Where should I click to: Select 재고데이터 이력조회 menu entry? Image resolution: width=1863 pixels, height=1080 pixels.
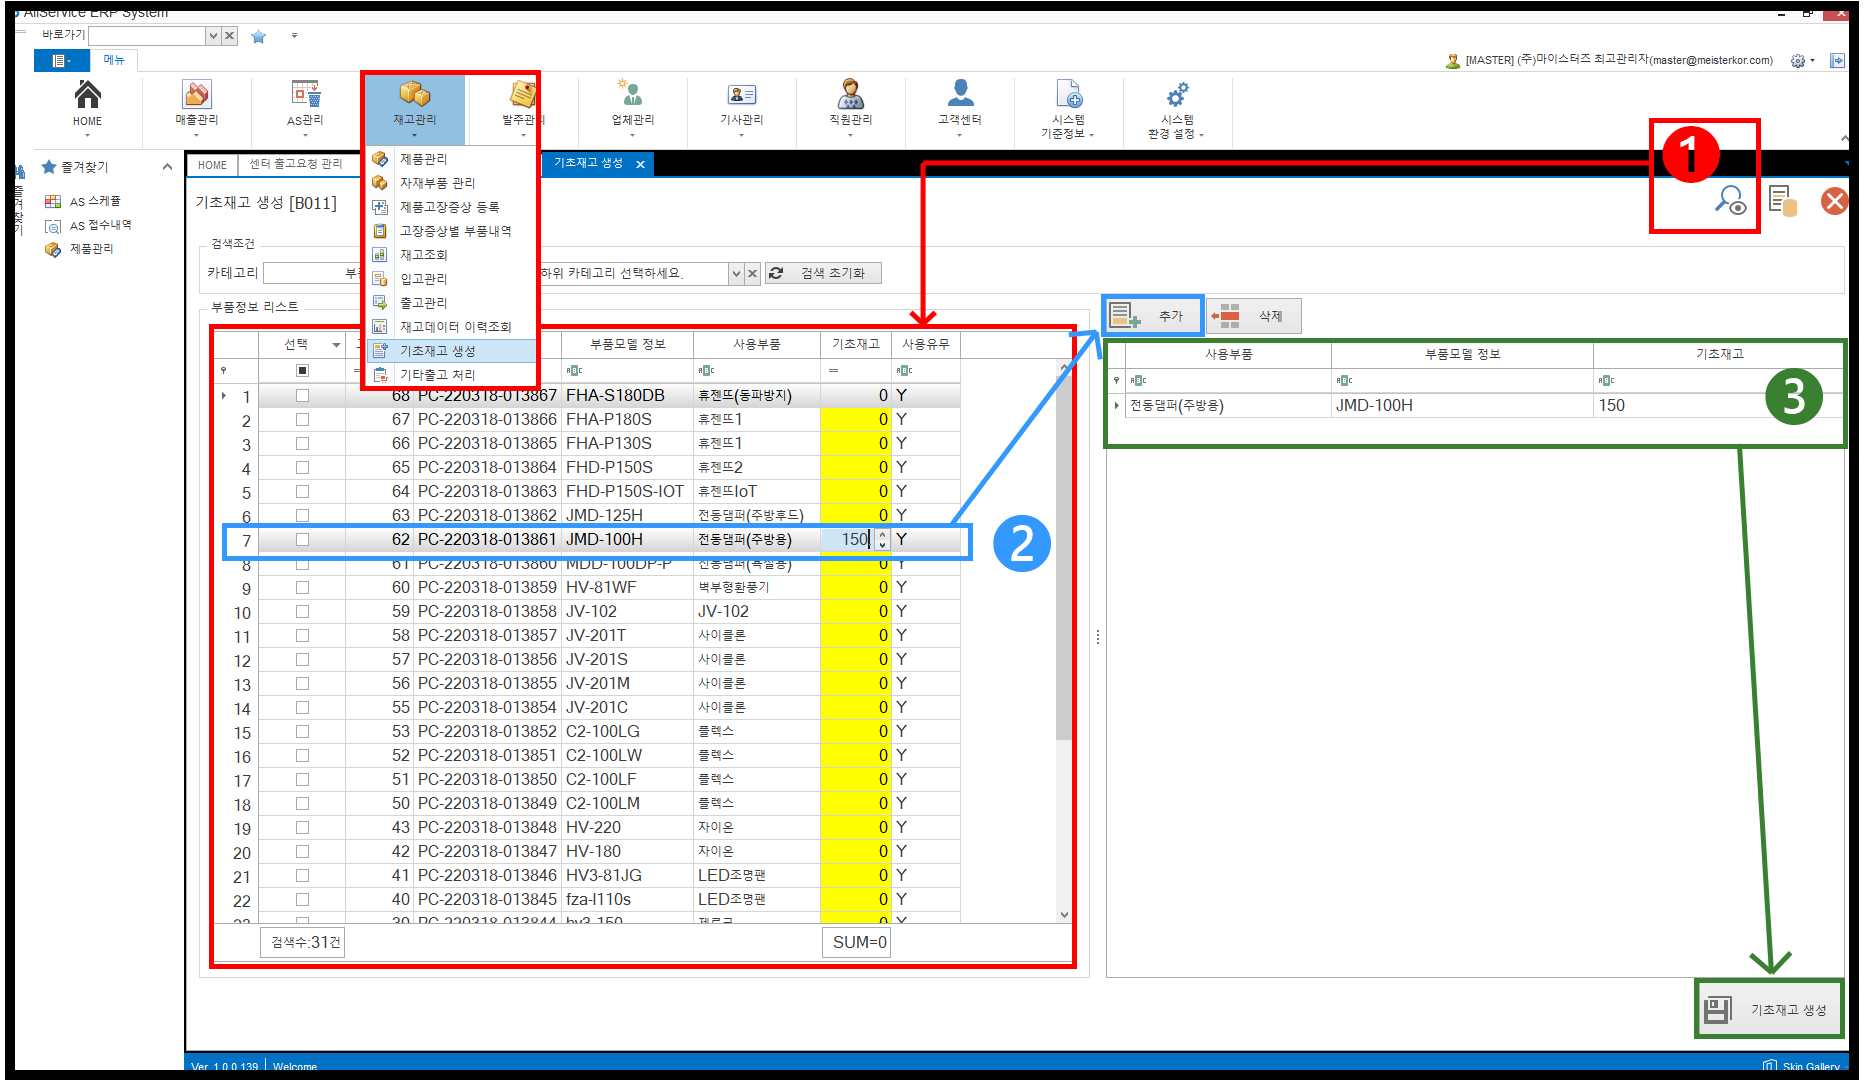point(452,327)
